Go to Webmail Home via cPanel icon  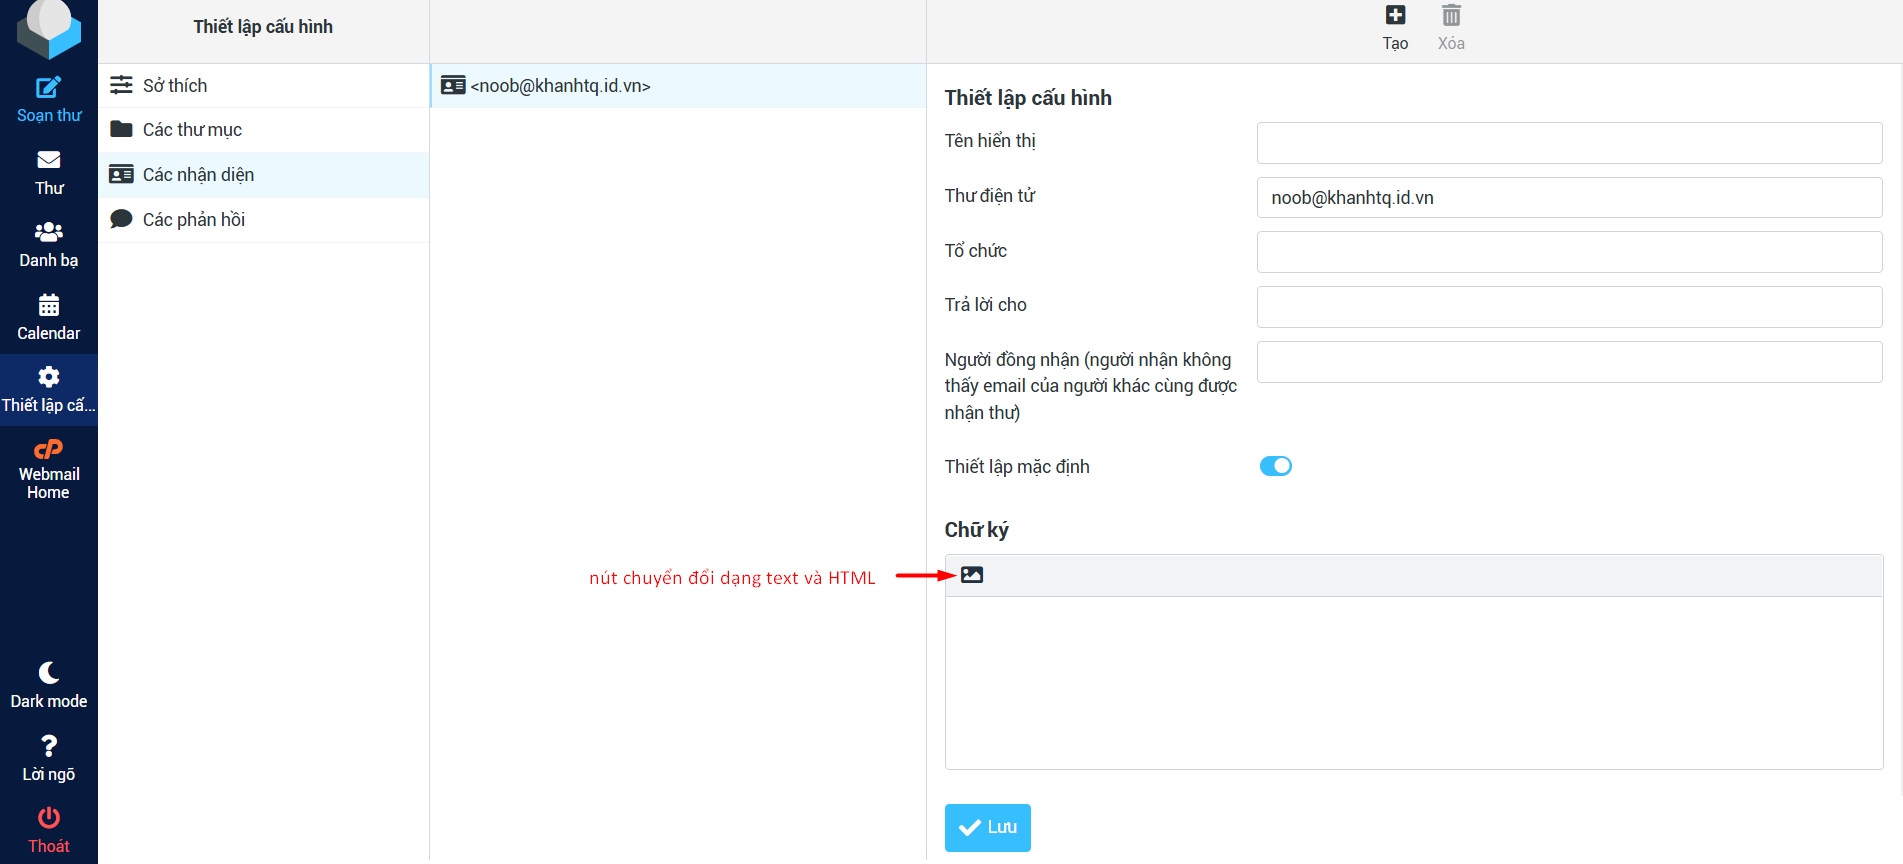(x=48, y=451)
